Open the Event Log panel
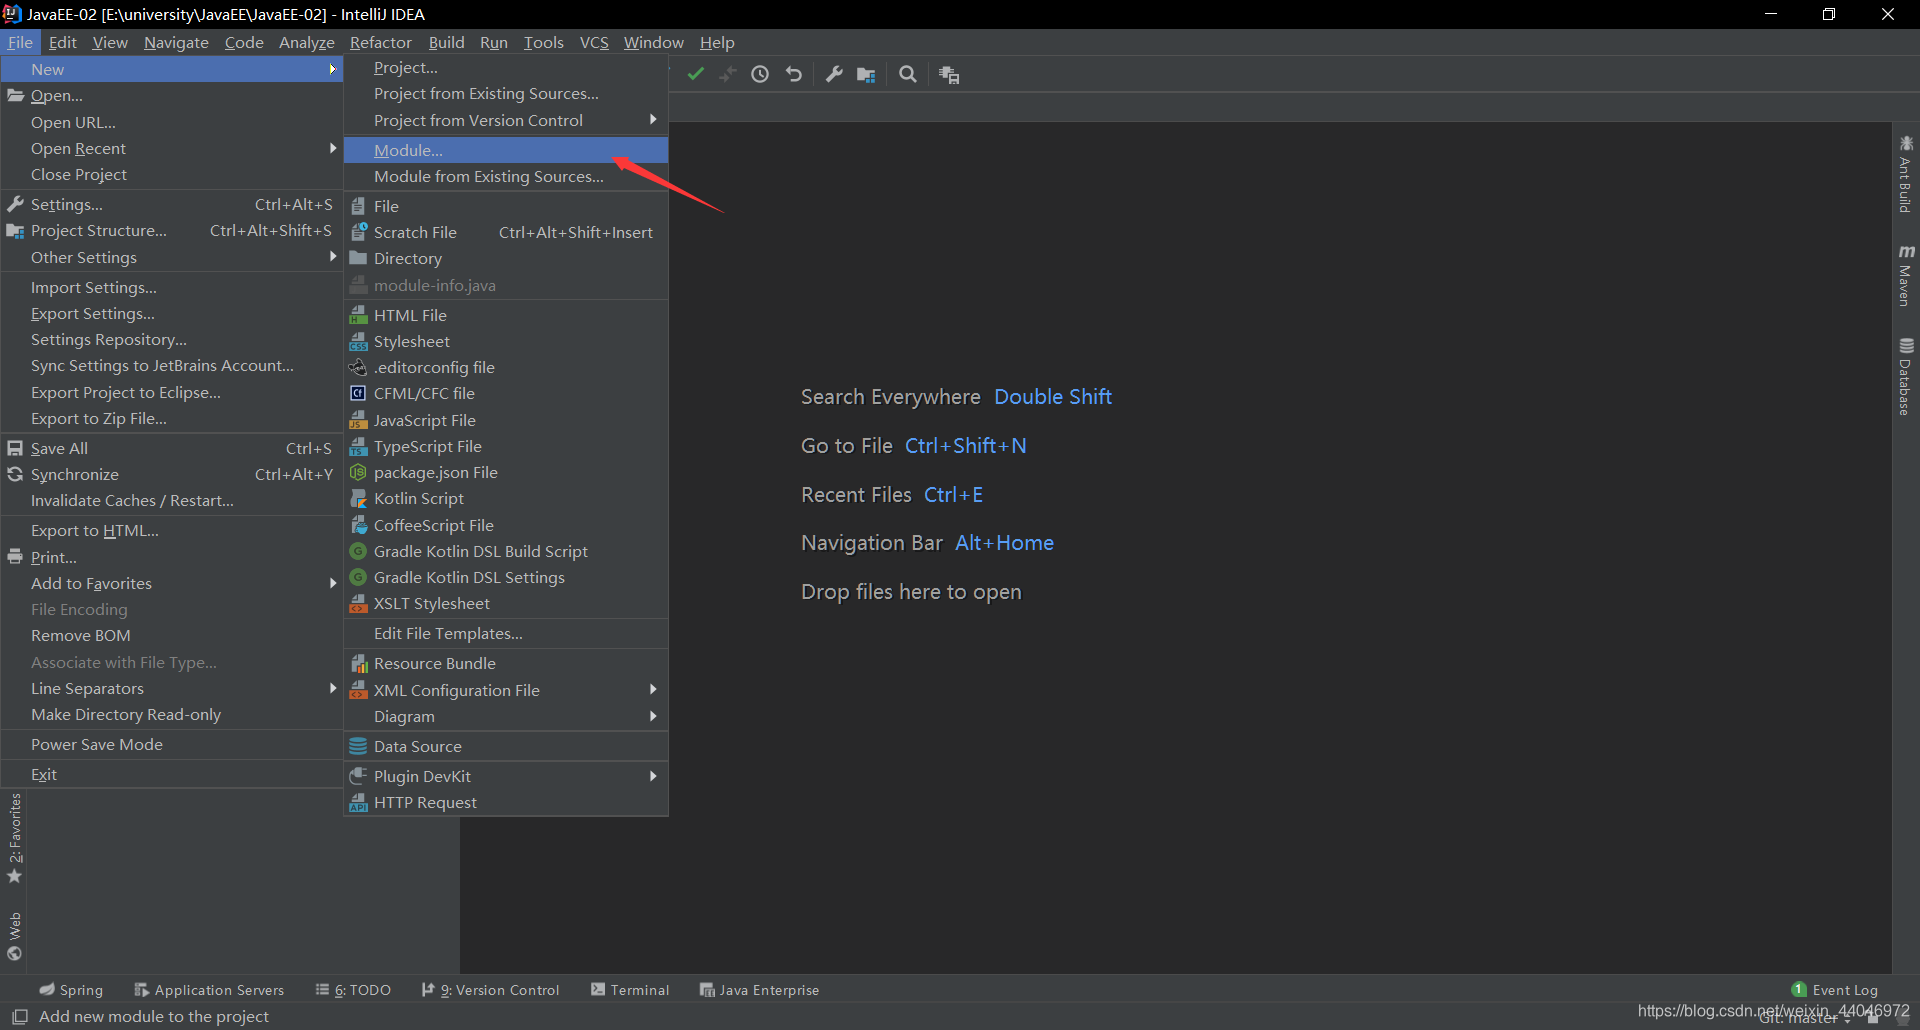This screenshot has width=1920, height=1030. tap(1835, 990)
